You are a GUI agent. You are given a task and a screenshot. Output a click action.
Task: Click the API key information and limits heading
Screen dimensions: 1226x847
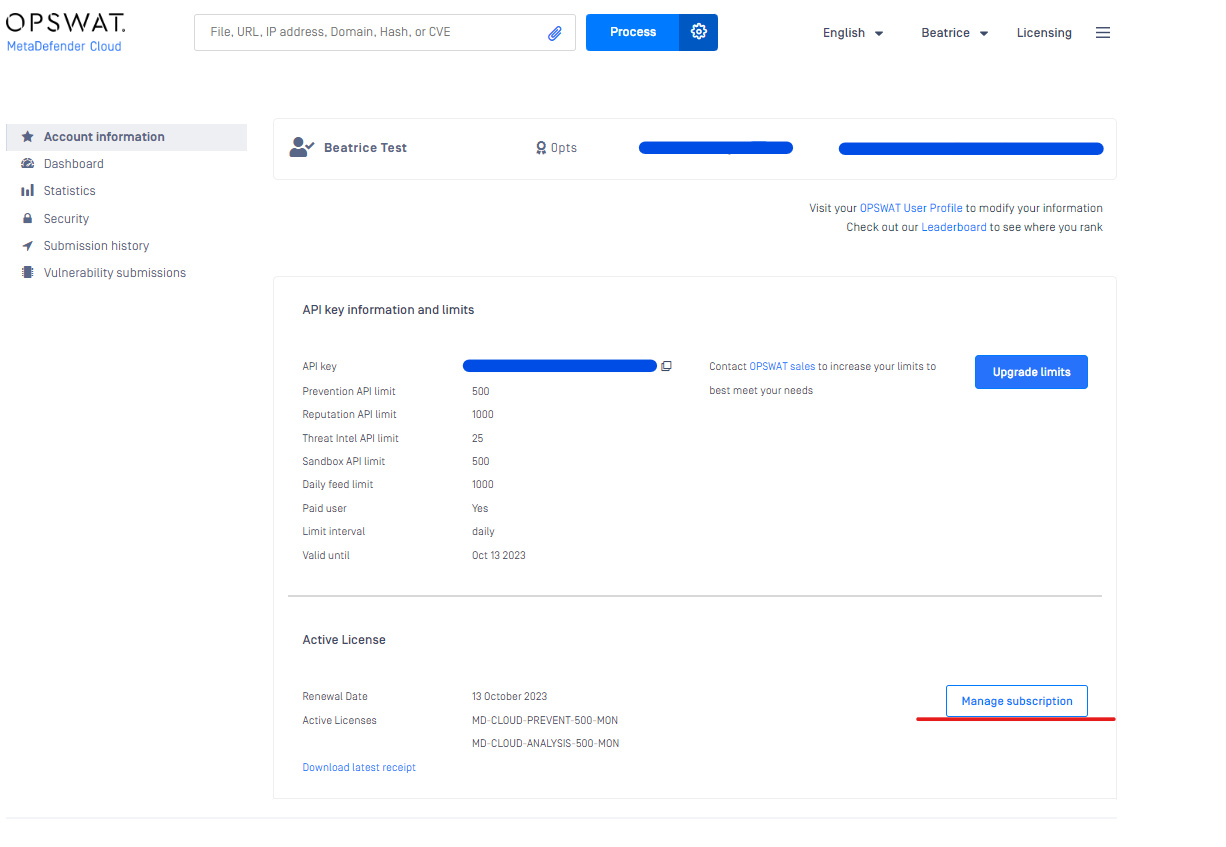point(388,310)
